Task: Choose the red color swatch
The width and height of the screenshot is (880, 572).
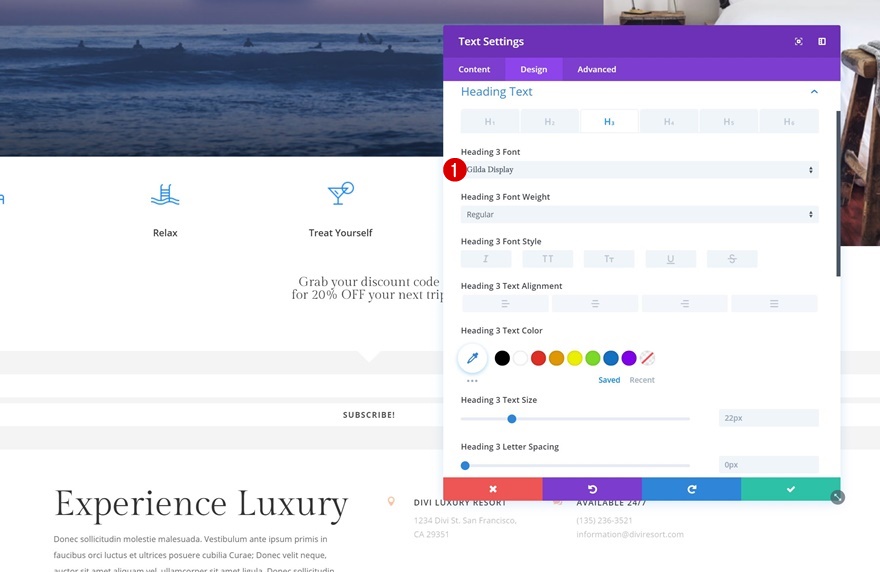Action: pos(538,358)
